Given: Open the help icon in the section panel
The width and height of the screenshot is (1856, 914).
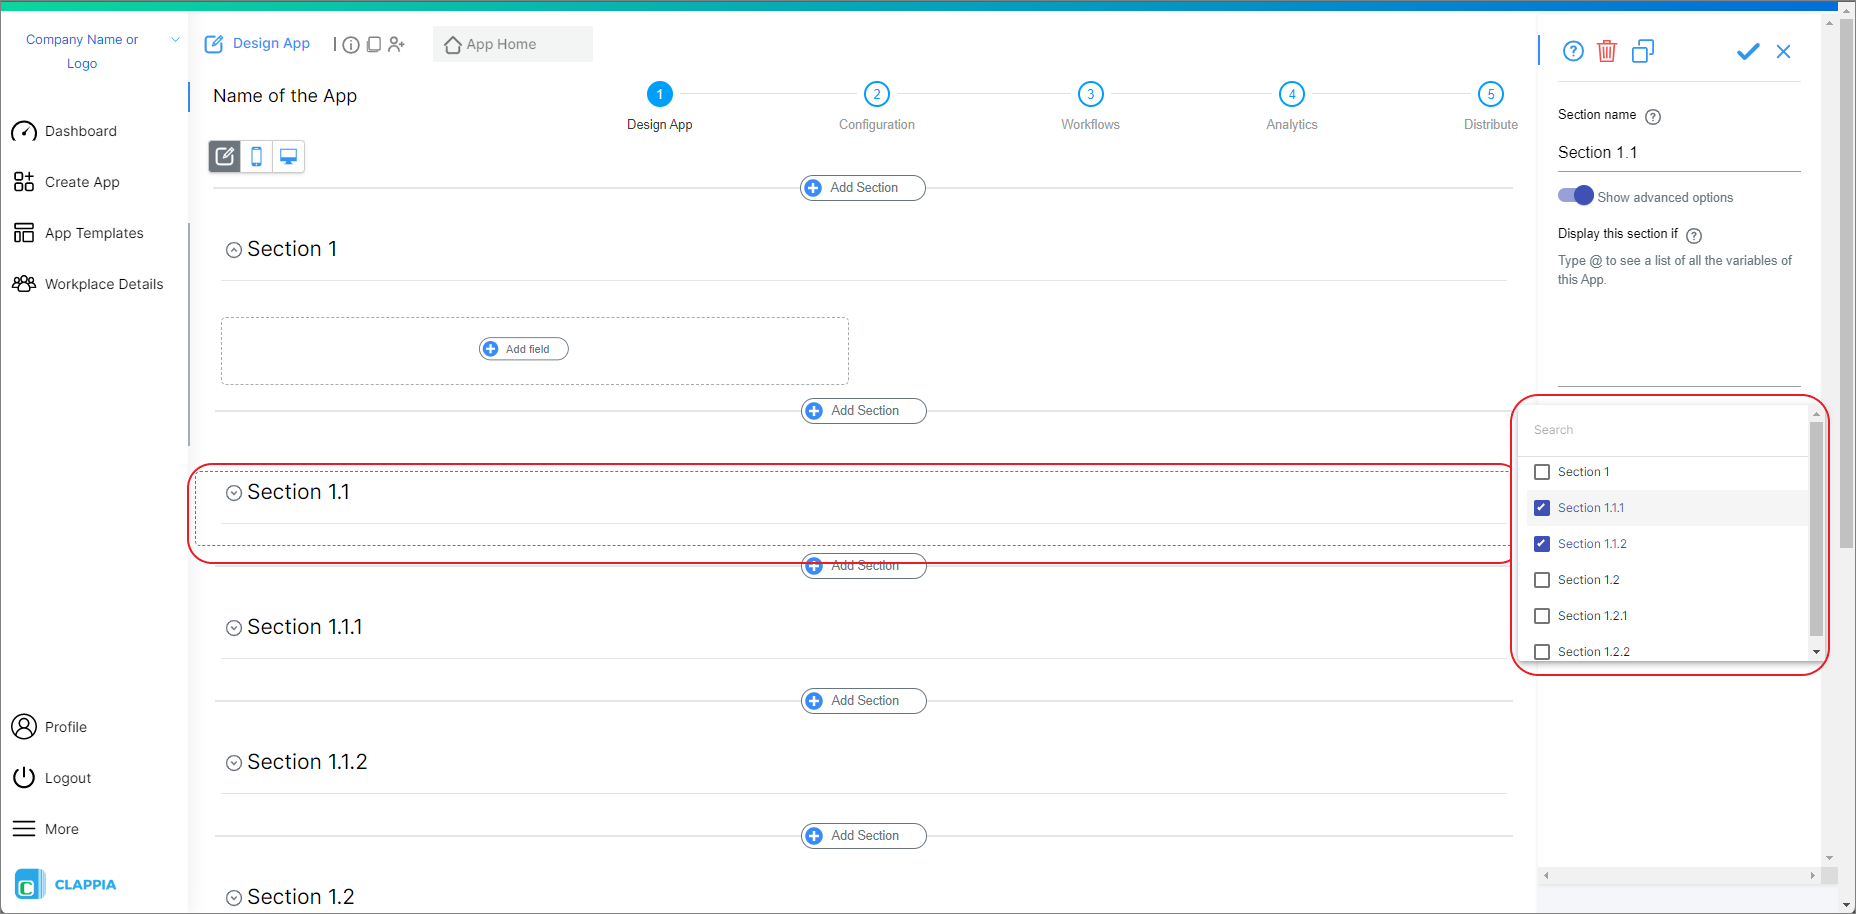Looking at the screenshot, I should coord(1573,50).
